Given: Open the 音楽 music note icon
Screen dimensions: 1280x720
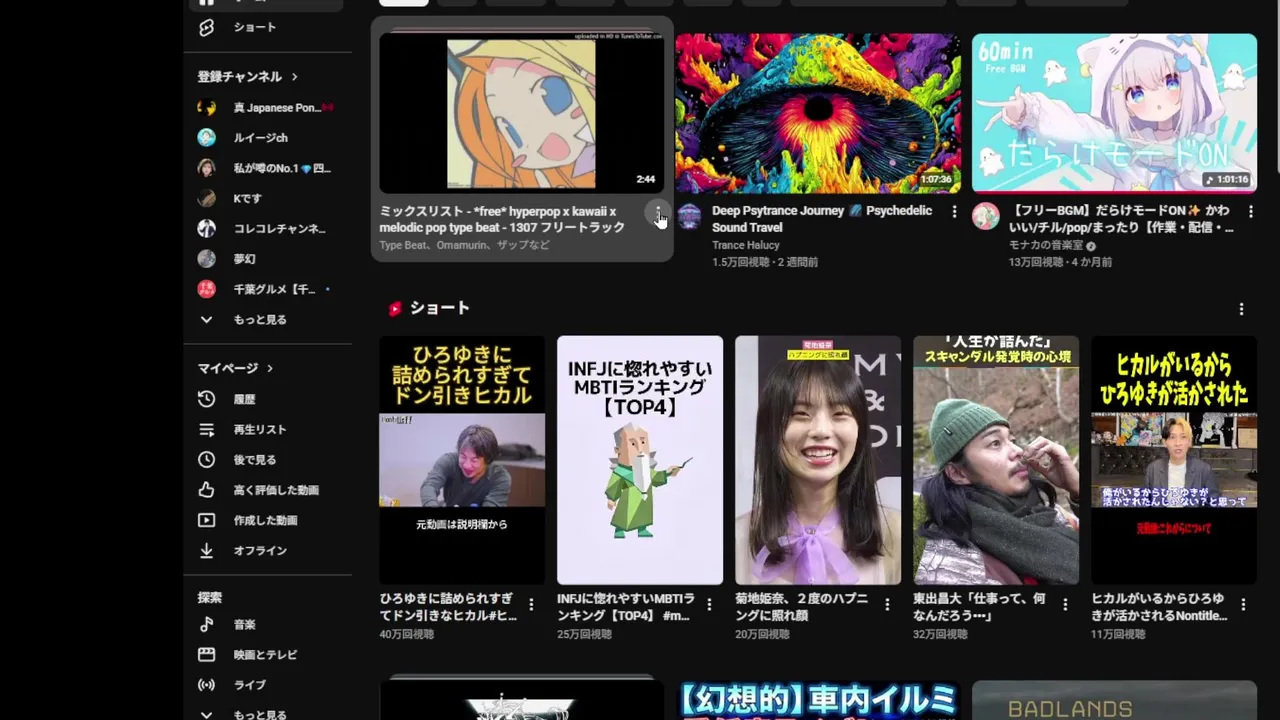Looking at the screenshot, I should 206,624.
